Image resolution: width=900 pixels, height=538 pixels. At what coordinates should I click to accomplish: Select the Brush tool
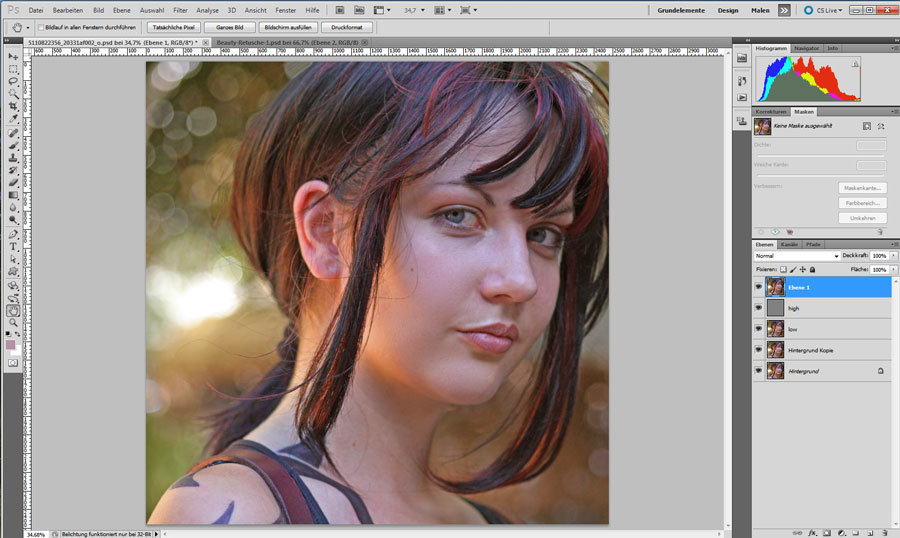(x=13, y=145)
